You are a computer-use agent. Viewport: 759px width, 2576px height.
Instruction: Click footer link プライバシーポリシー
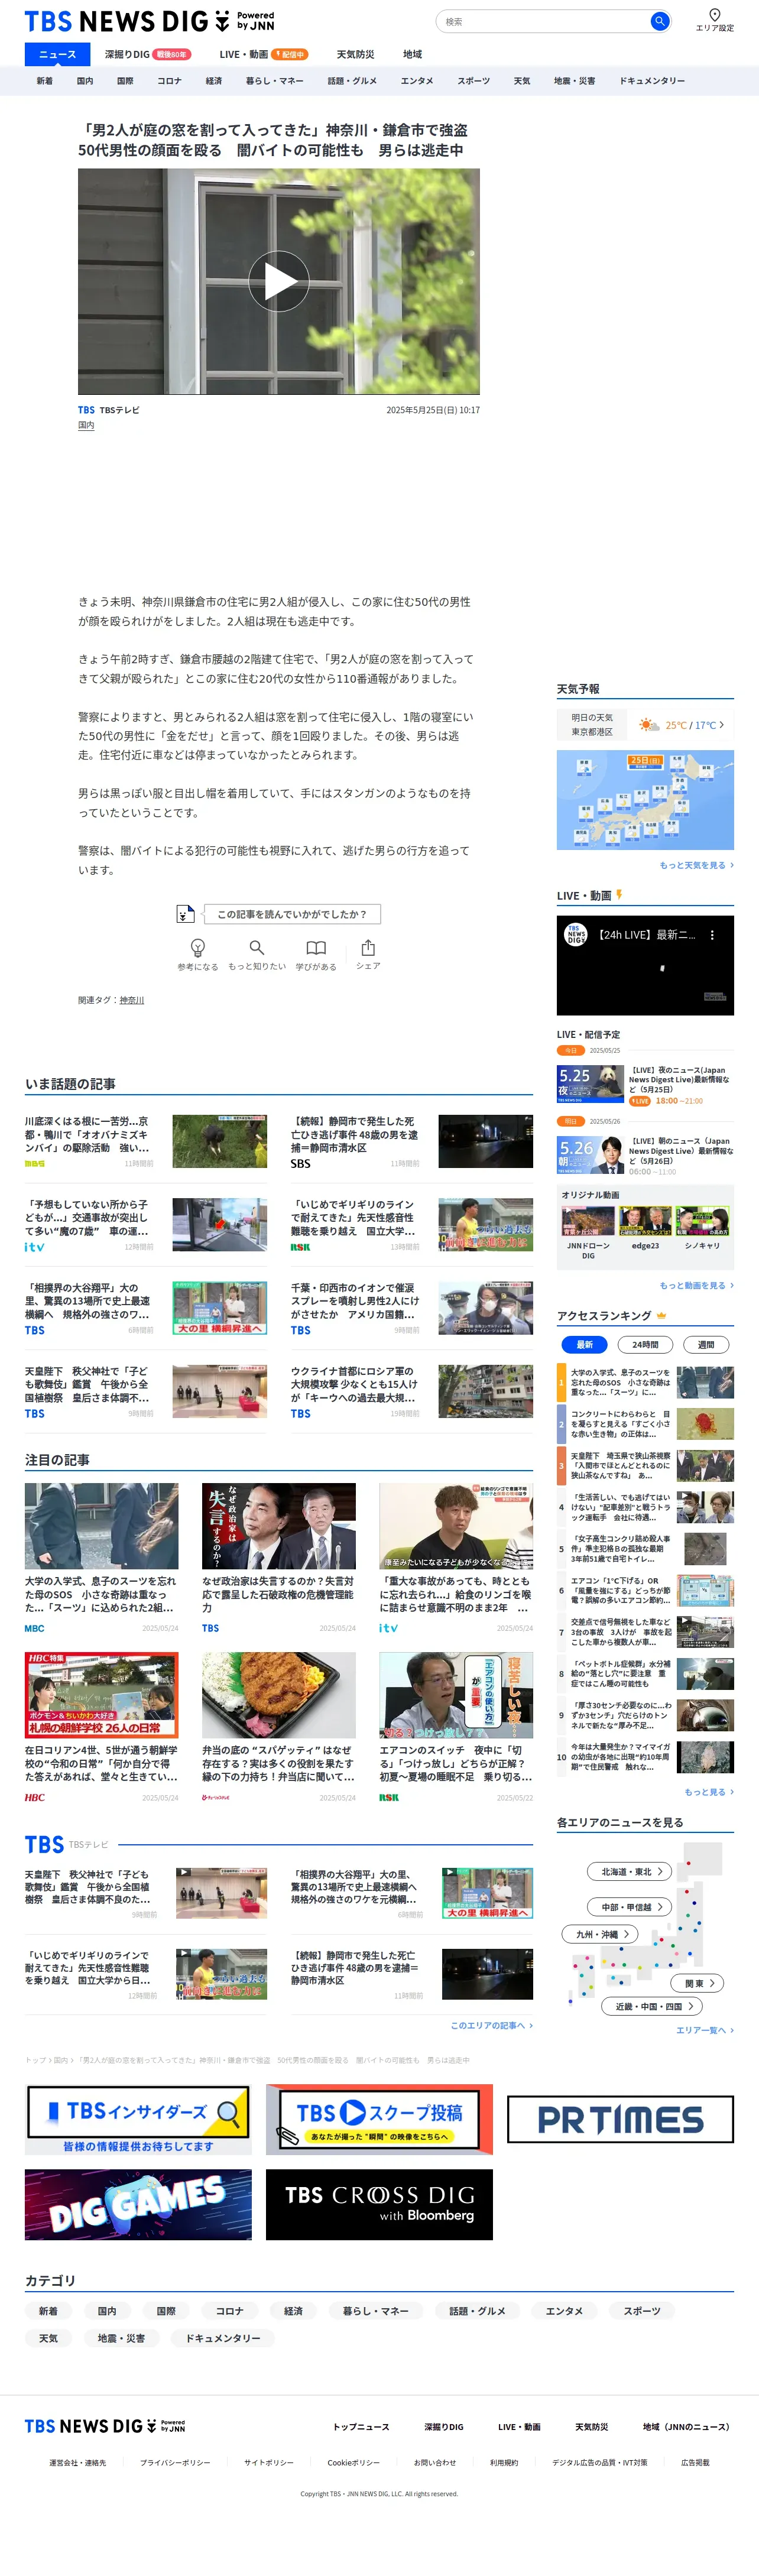(175, 2462)
